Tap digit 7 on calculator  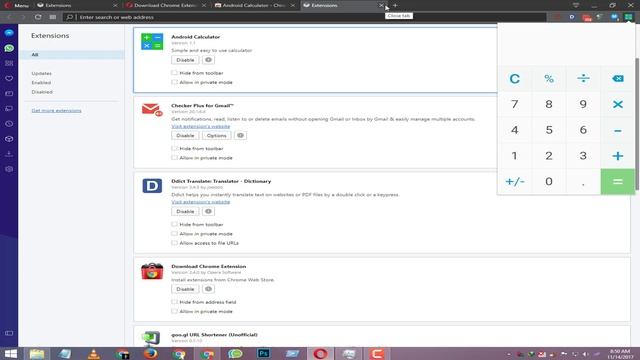515,104
